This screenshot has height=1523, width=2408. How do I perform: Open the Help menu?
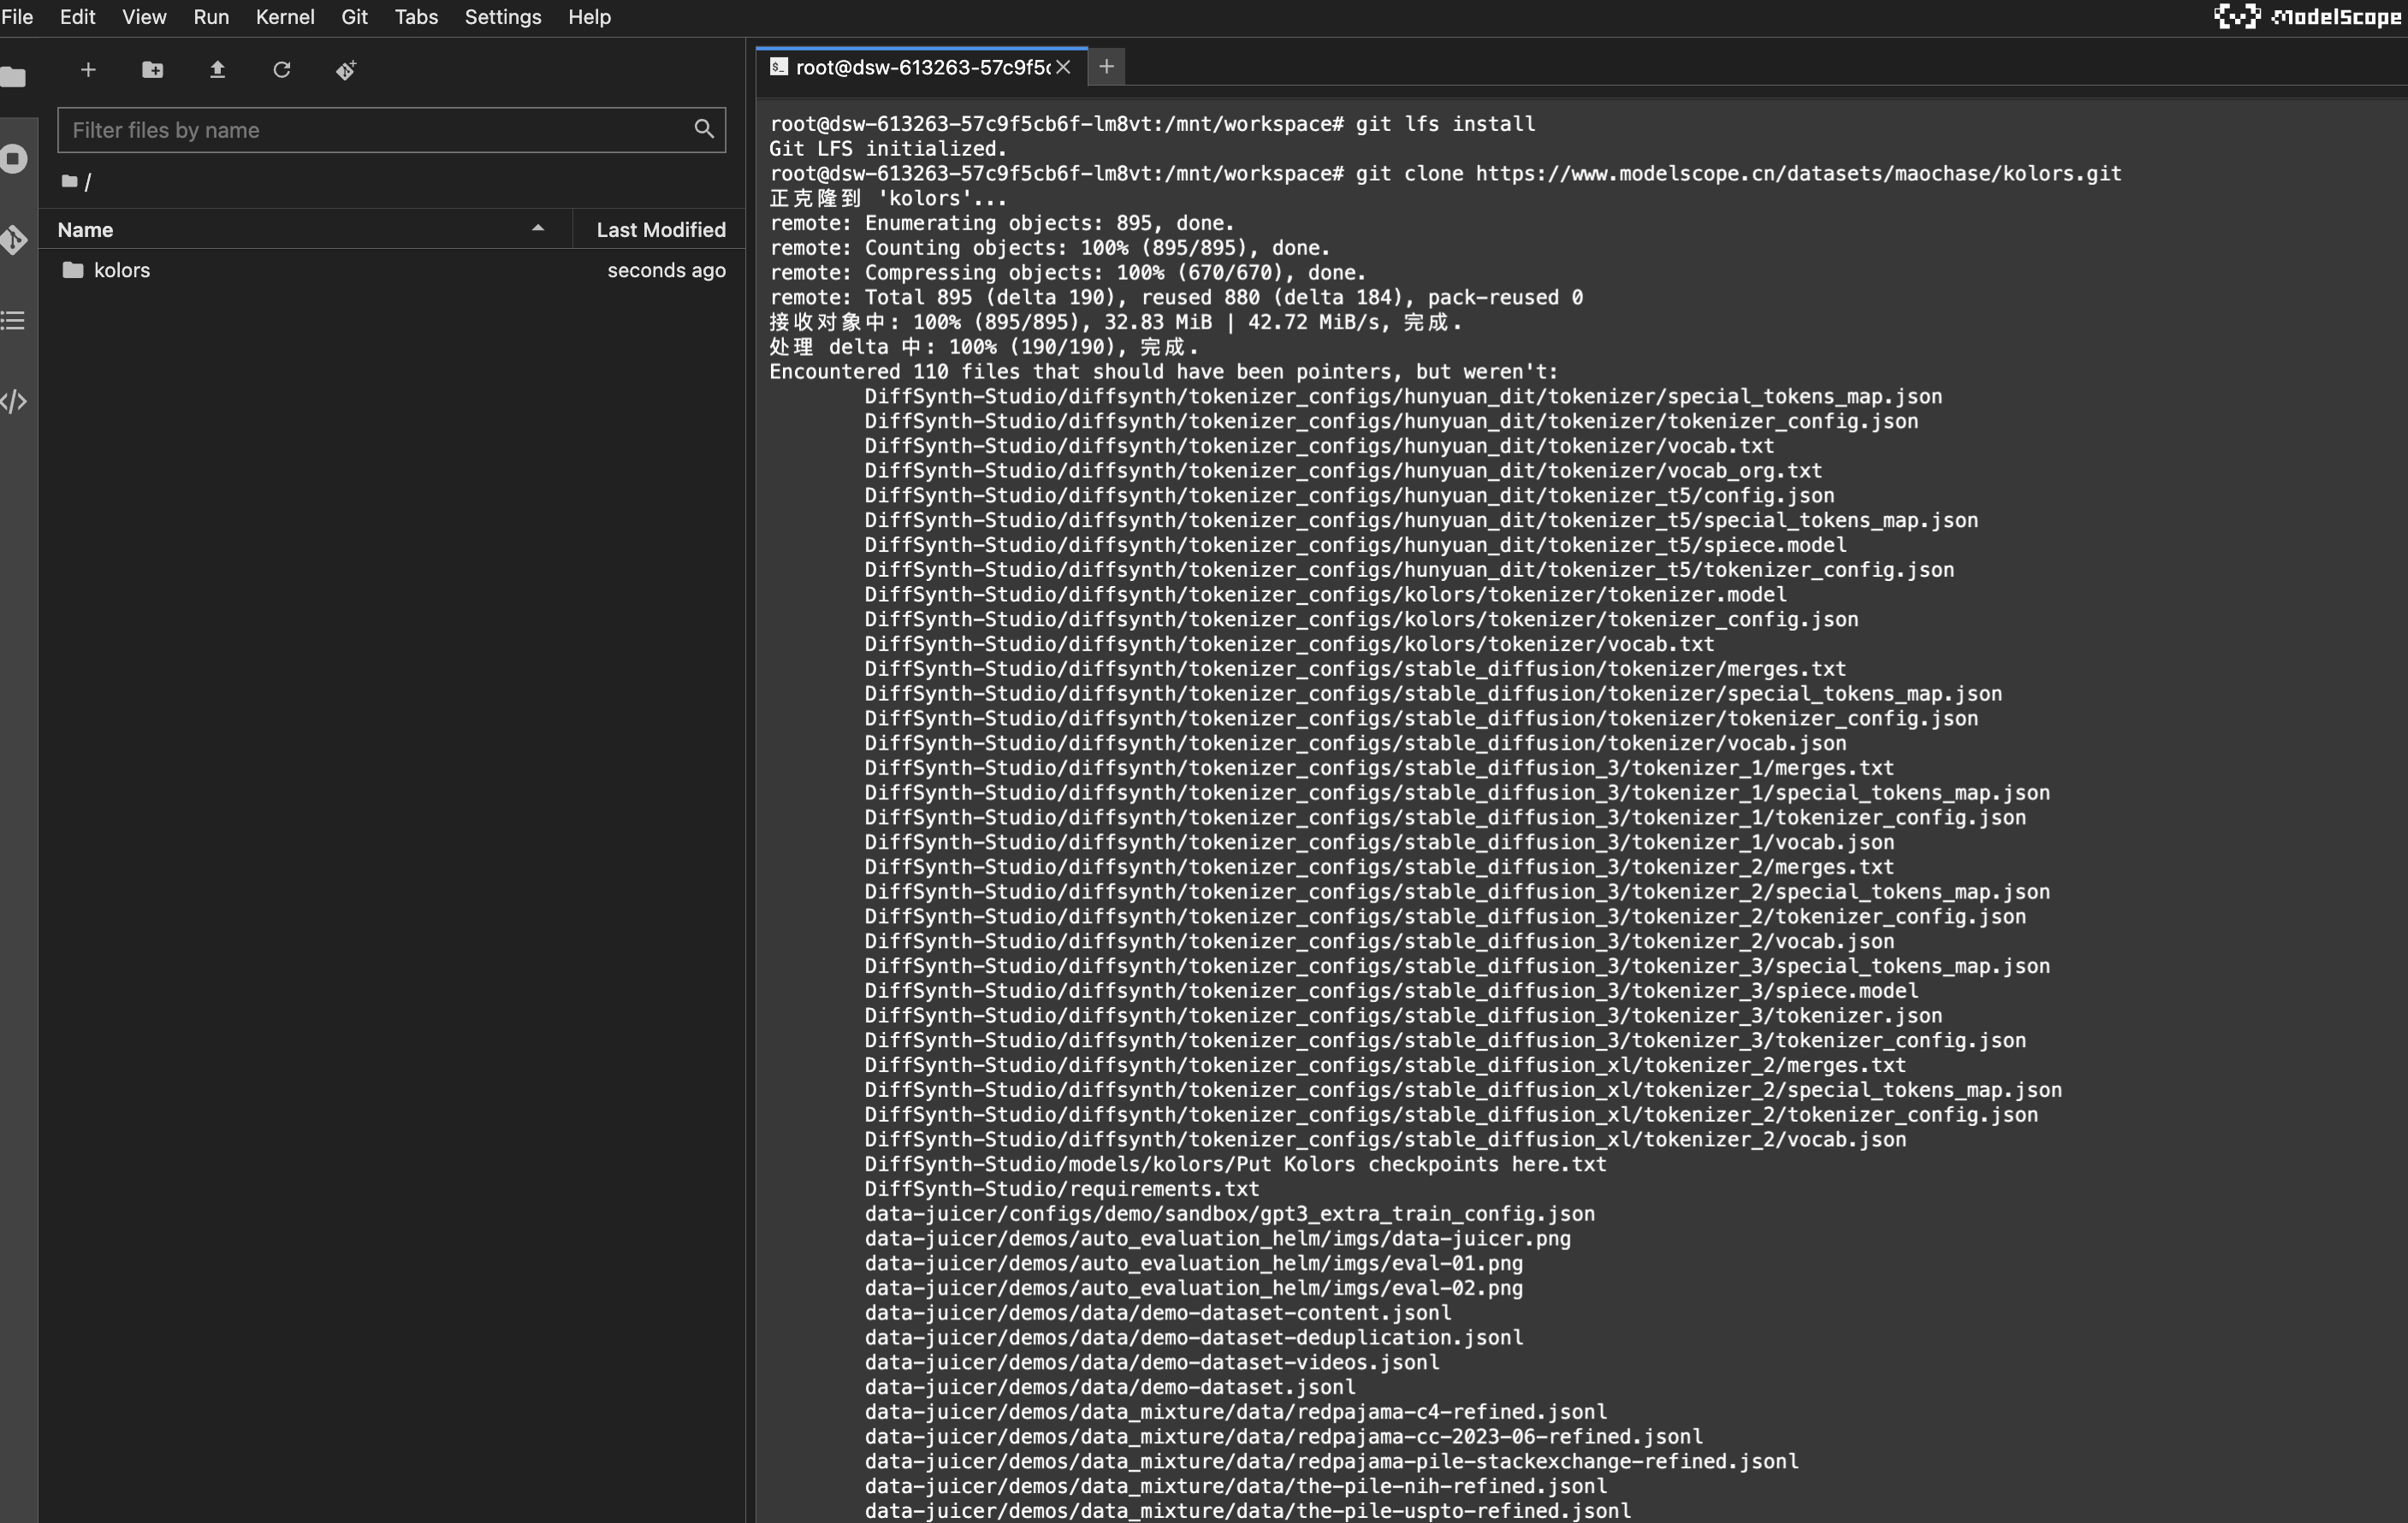point(589,17)
